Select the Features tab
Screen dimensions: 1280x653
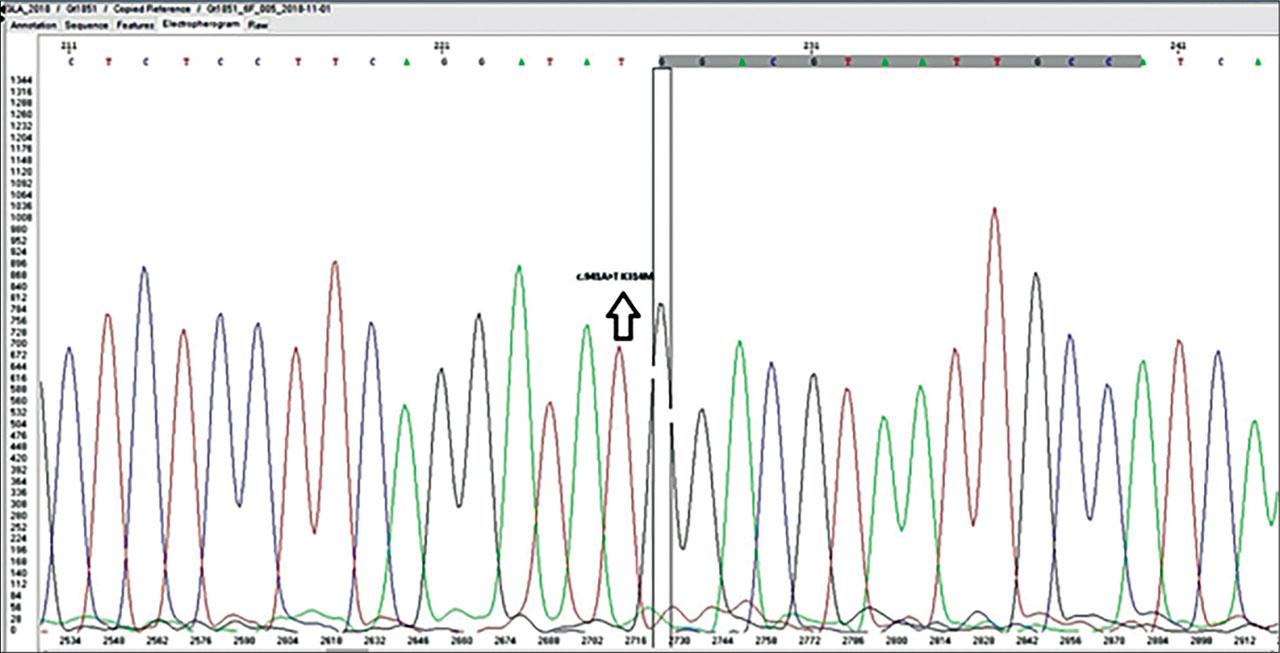tap(134, 24)
